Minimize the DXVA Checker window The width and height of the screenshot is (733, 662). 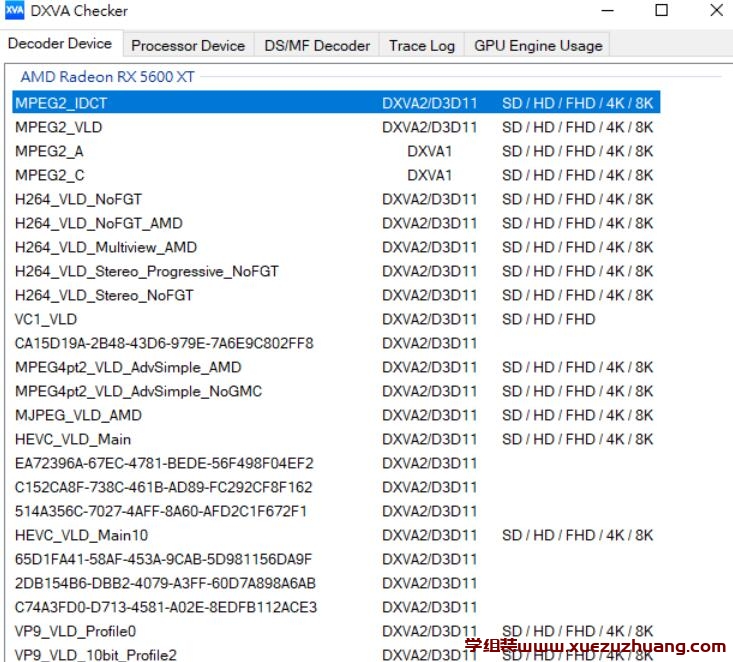click(x=608, y=11)
